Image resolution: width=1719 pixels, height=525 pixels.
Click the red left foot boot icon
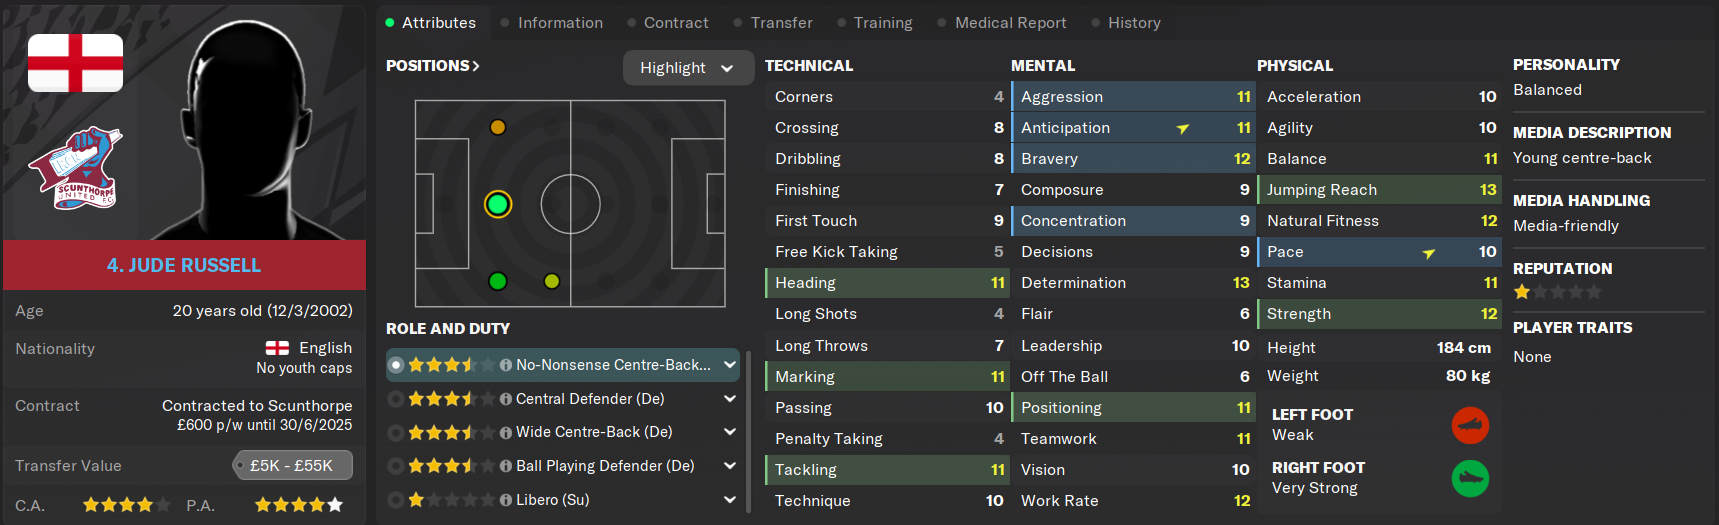tap(1470, 425)
